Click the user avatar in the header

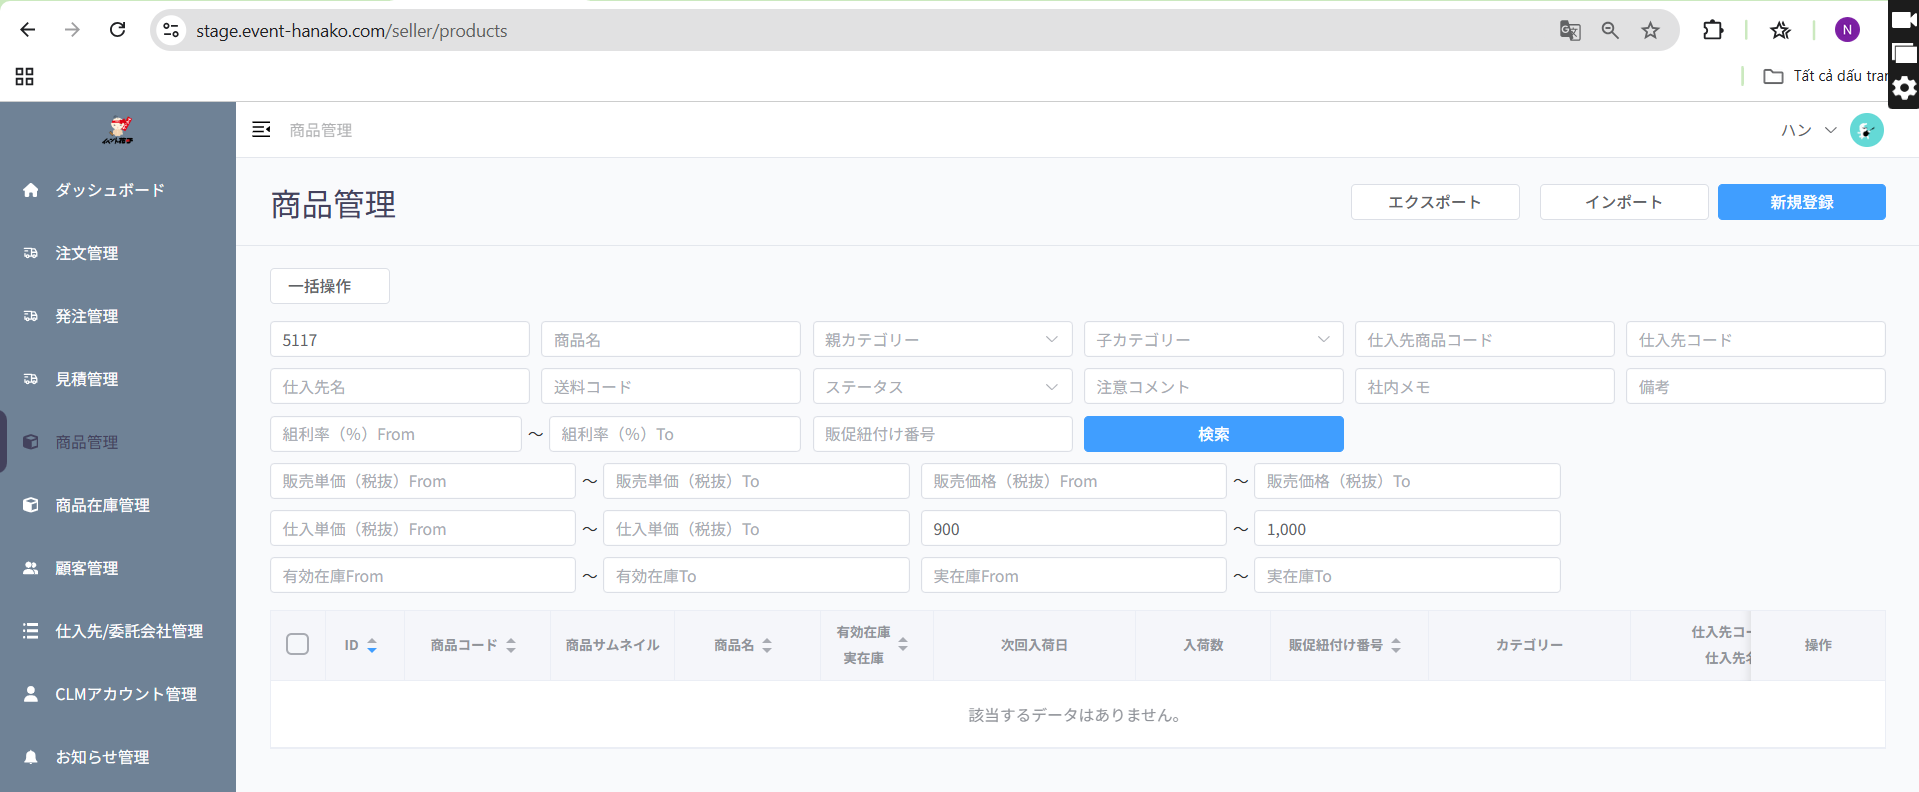(x=1866, y=130)
